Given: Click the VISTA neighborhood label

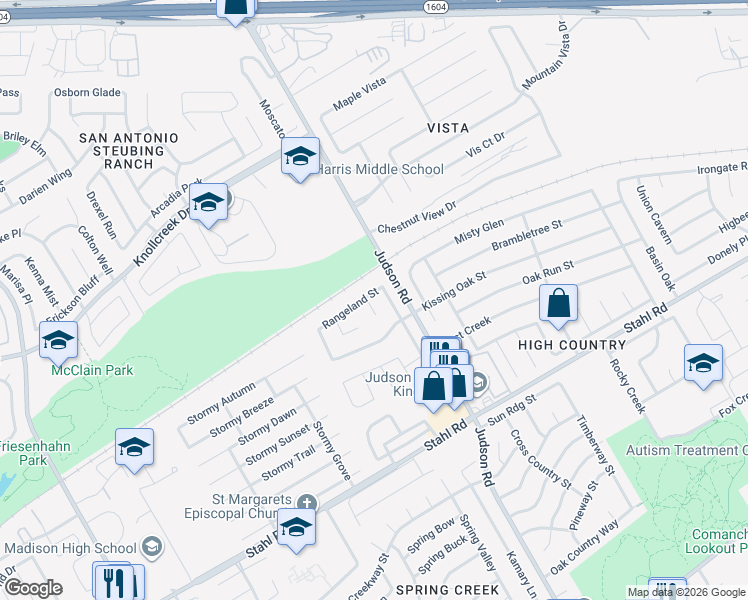Looking at the screenshot, I should click(x=447, y=128).
